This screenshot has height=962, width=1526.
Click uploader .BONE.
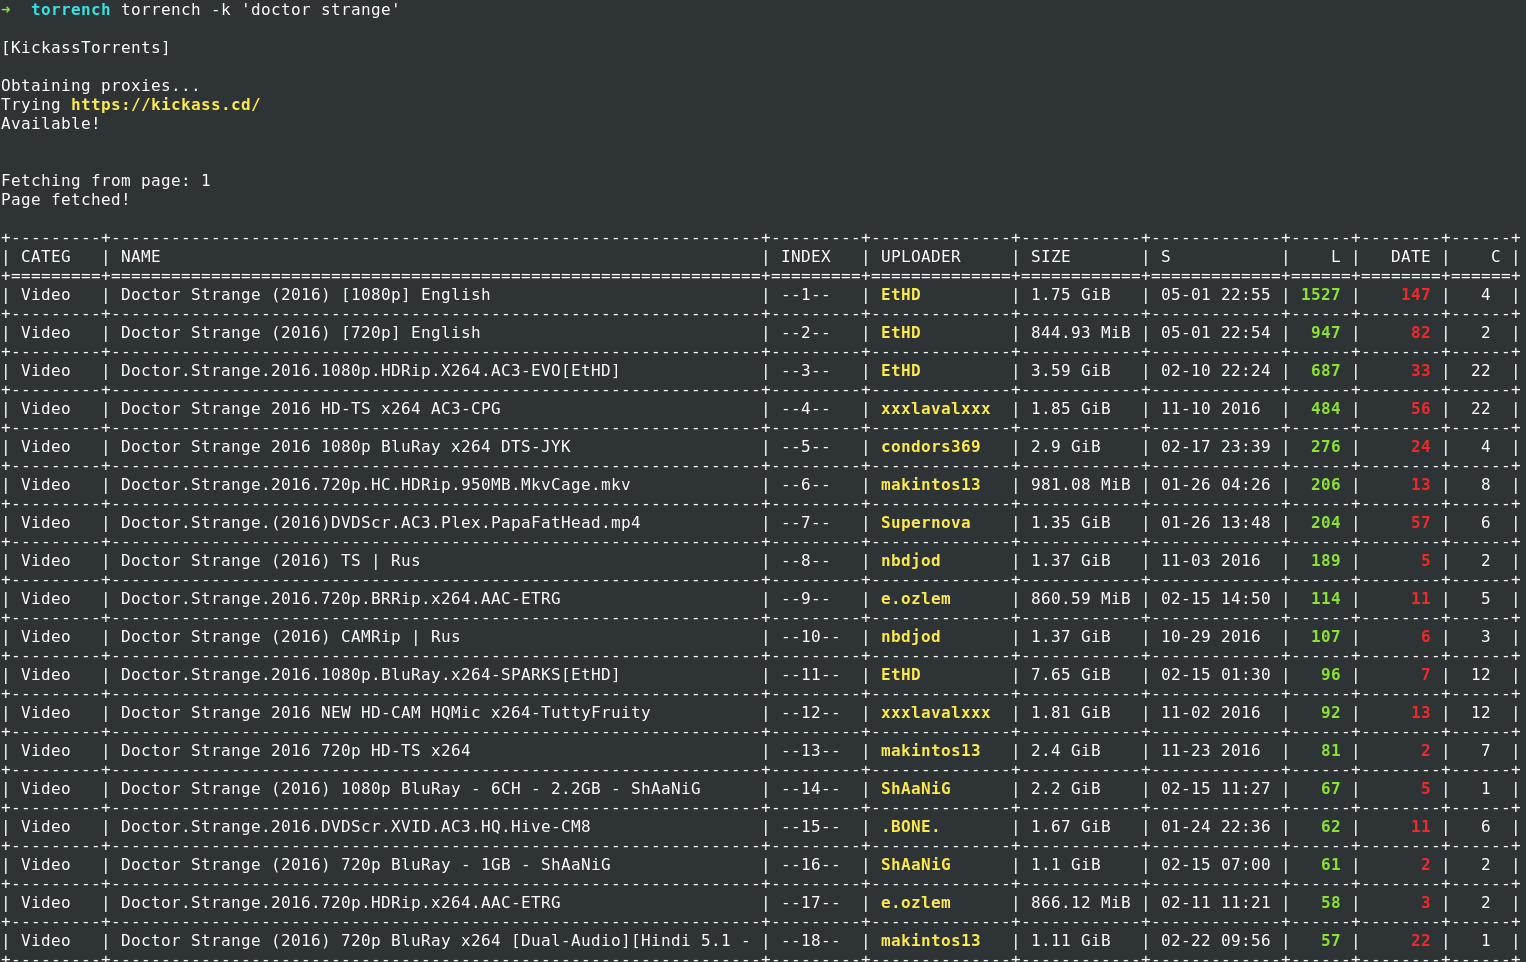point(911,826)
